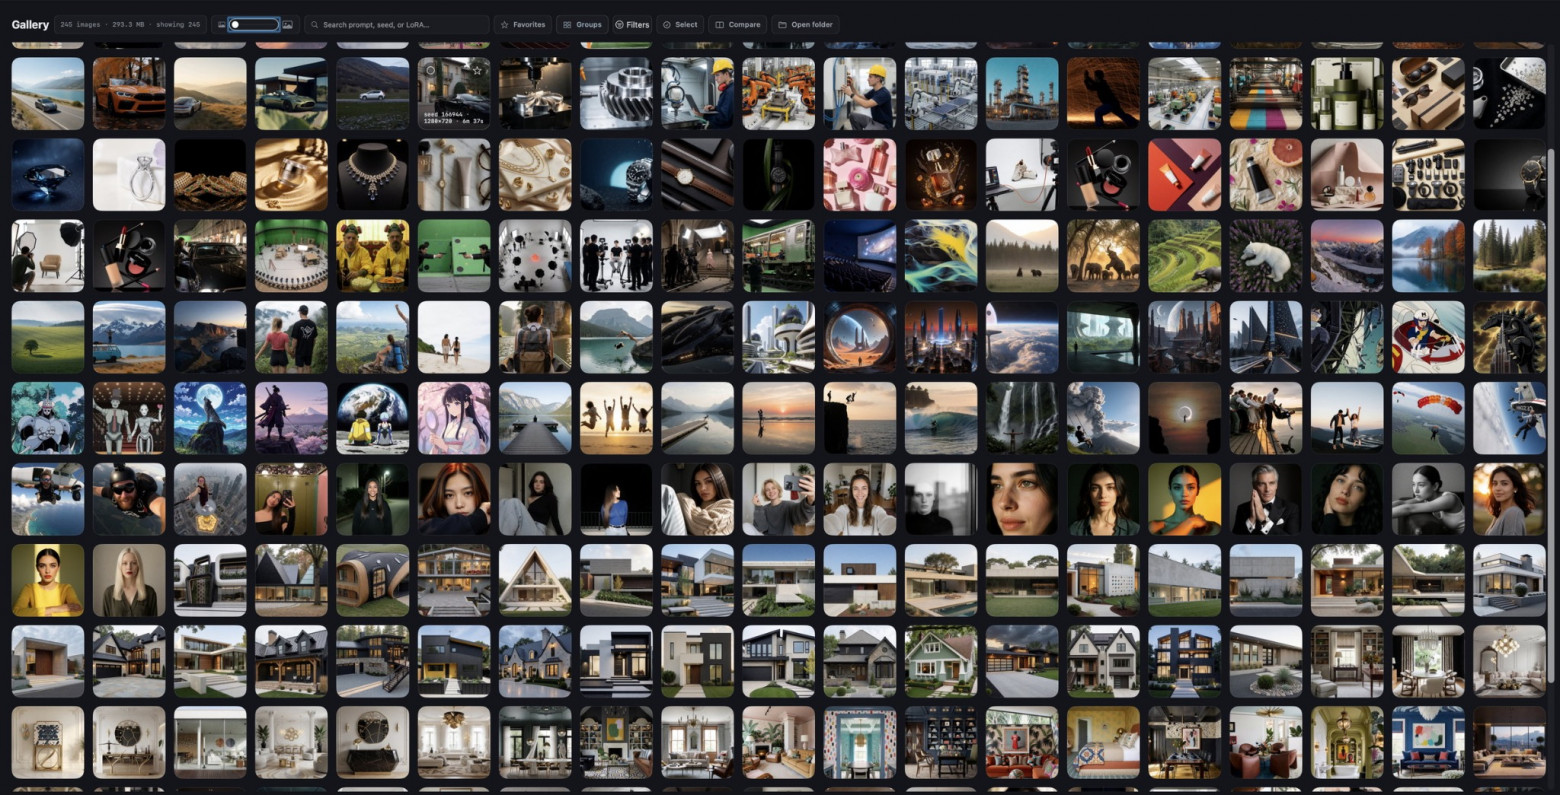
Task: Click the magnifier icon in the search box
Action: [x=315, y=24]
